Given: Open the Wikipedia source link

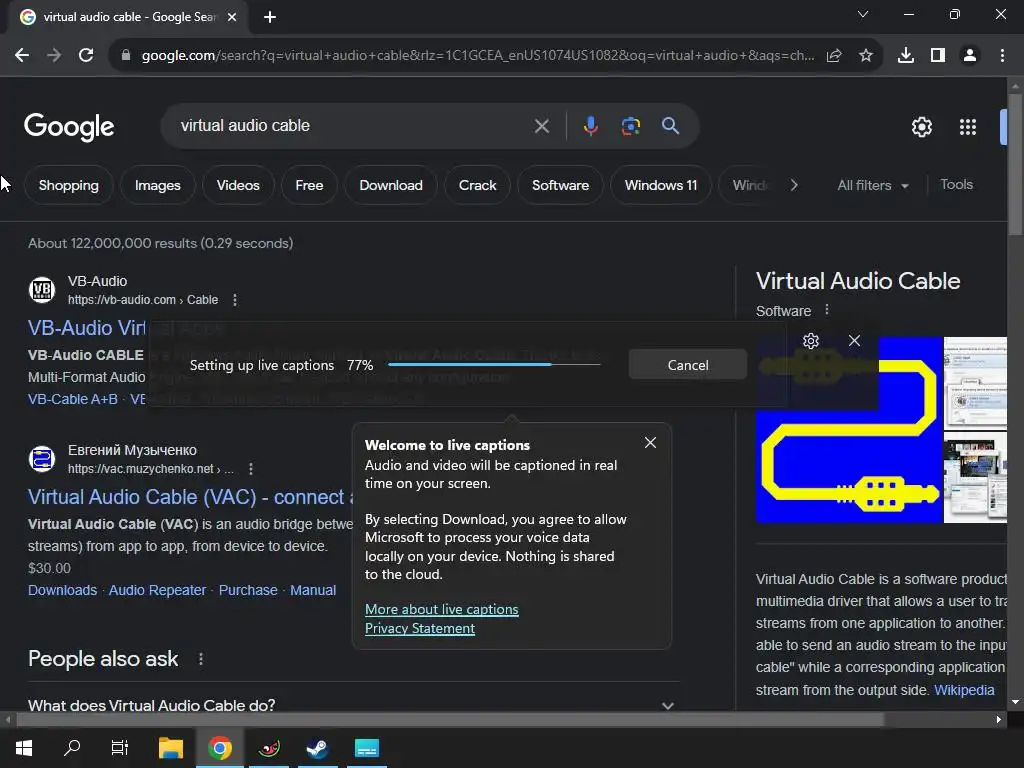Looking at the screenshot, I should click(x=964, y=690).
